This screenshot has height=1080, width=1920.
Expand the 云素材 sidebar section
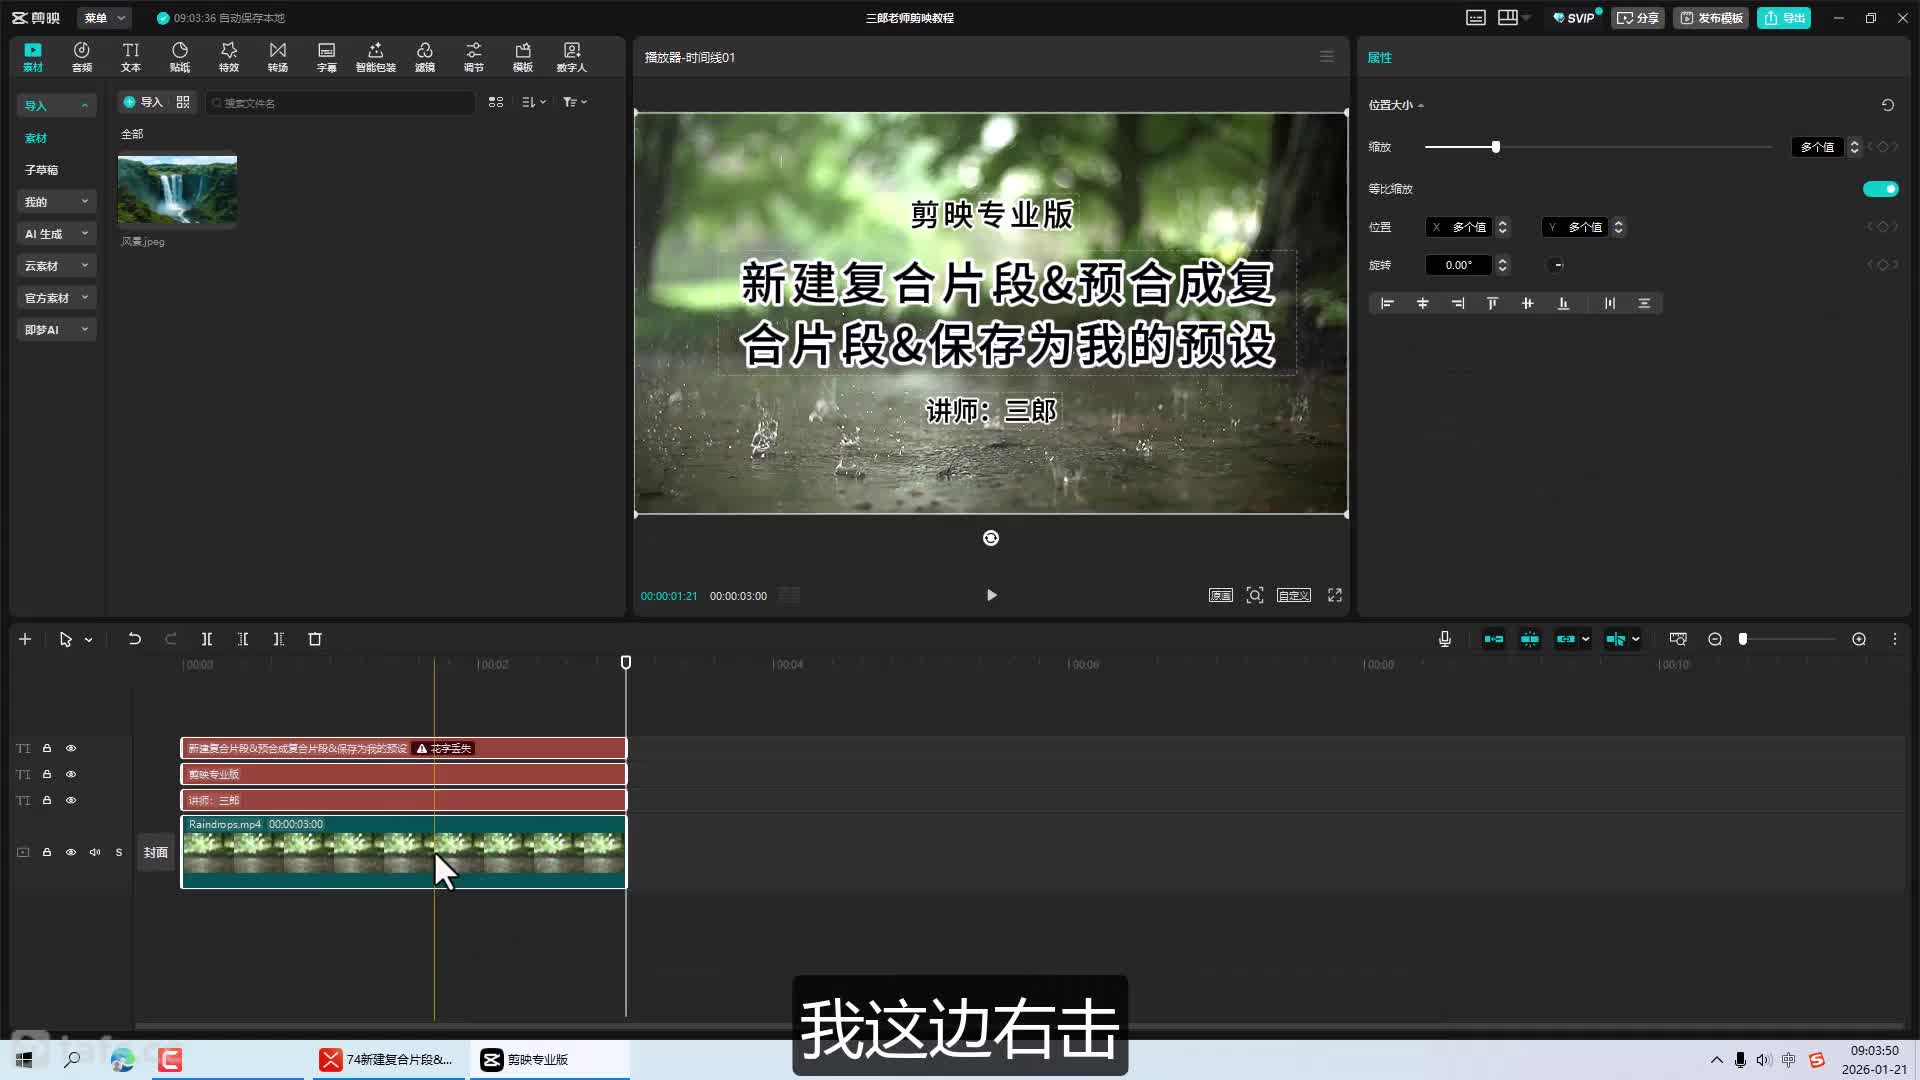click(x=56, y=266)
